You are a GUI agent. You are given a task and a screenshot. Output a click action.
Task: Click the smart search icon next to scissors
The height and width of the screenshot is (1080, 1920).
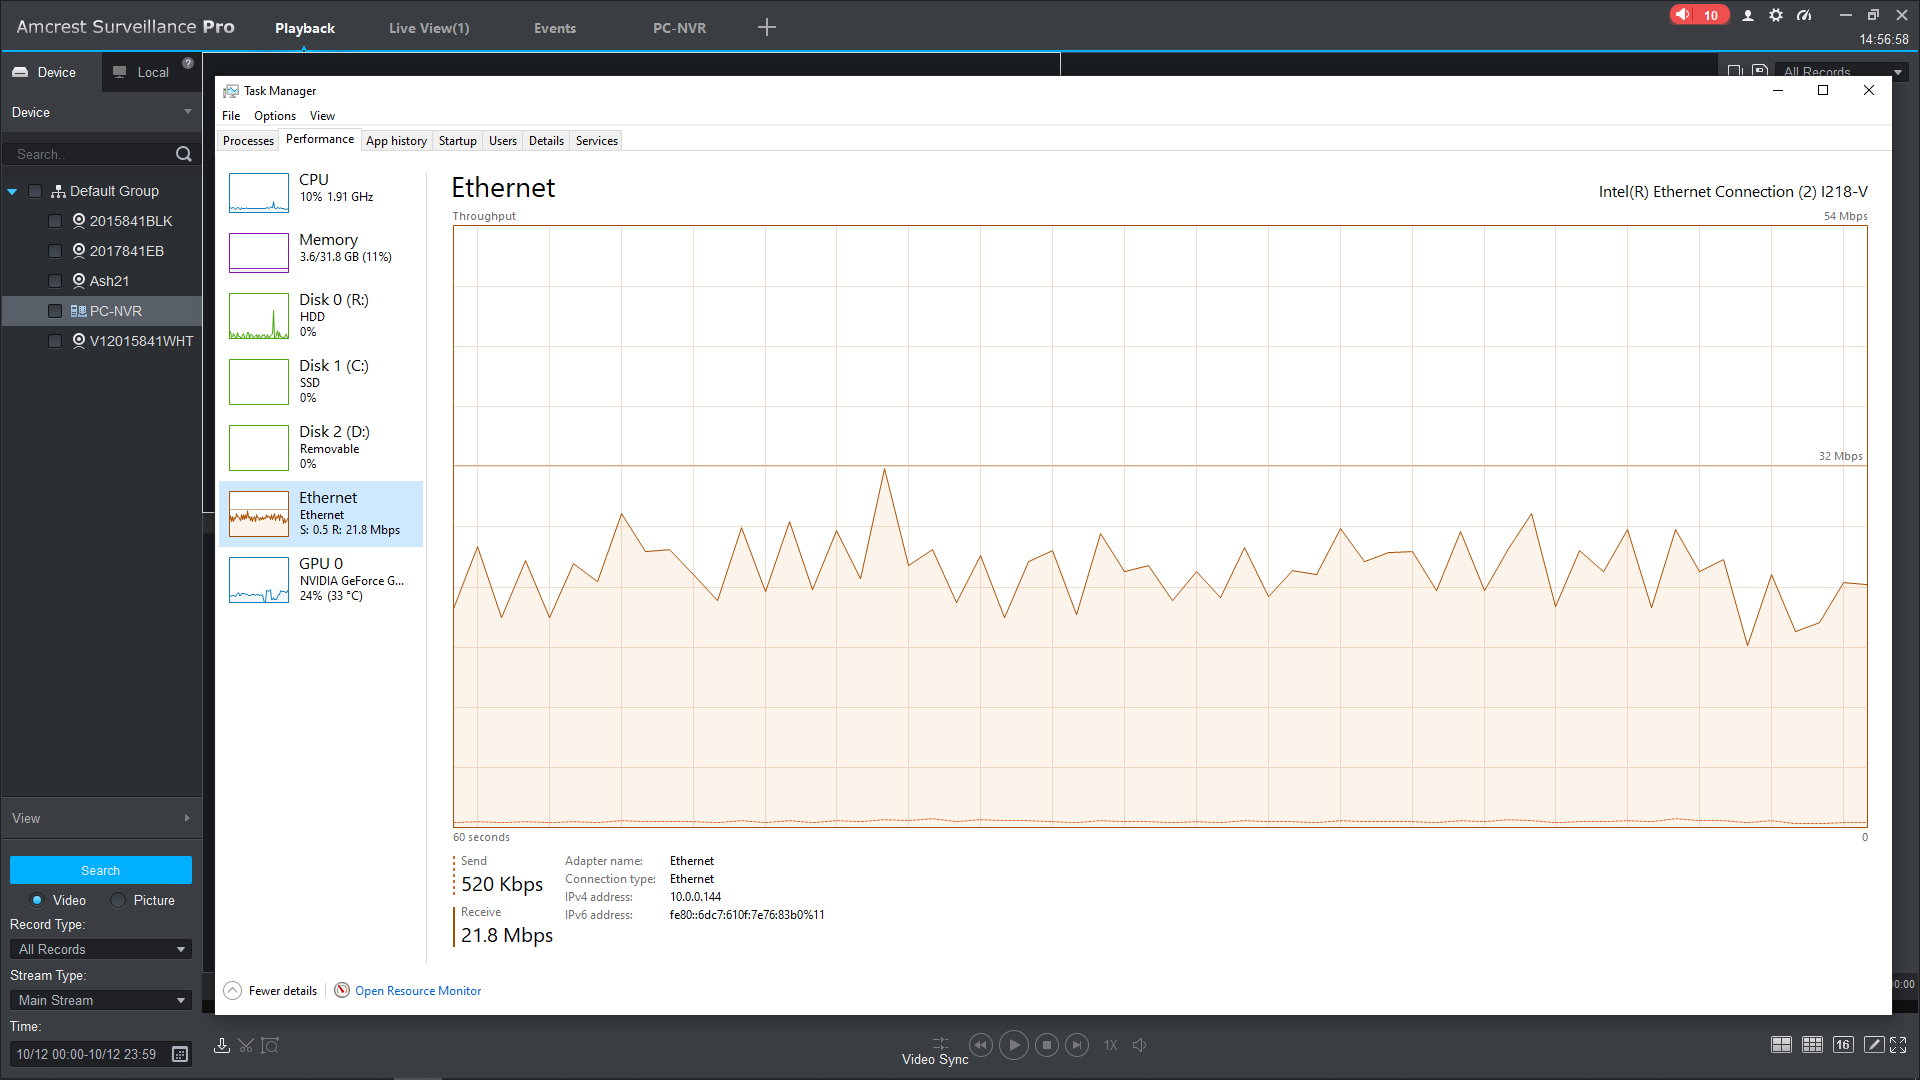coord(270,1045)
